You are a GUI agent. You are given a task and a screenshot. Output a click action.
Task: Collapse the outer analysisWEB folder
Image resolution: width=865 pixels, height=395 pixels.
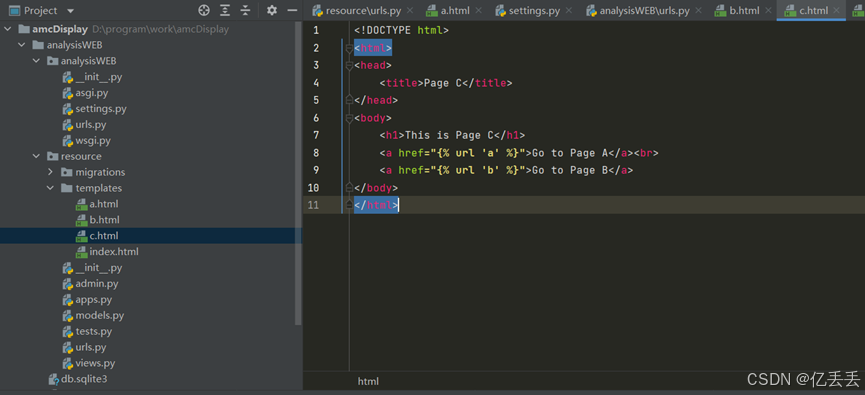coord(22,45)
